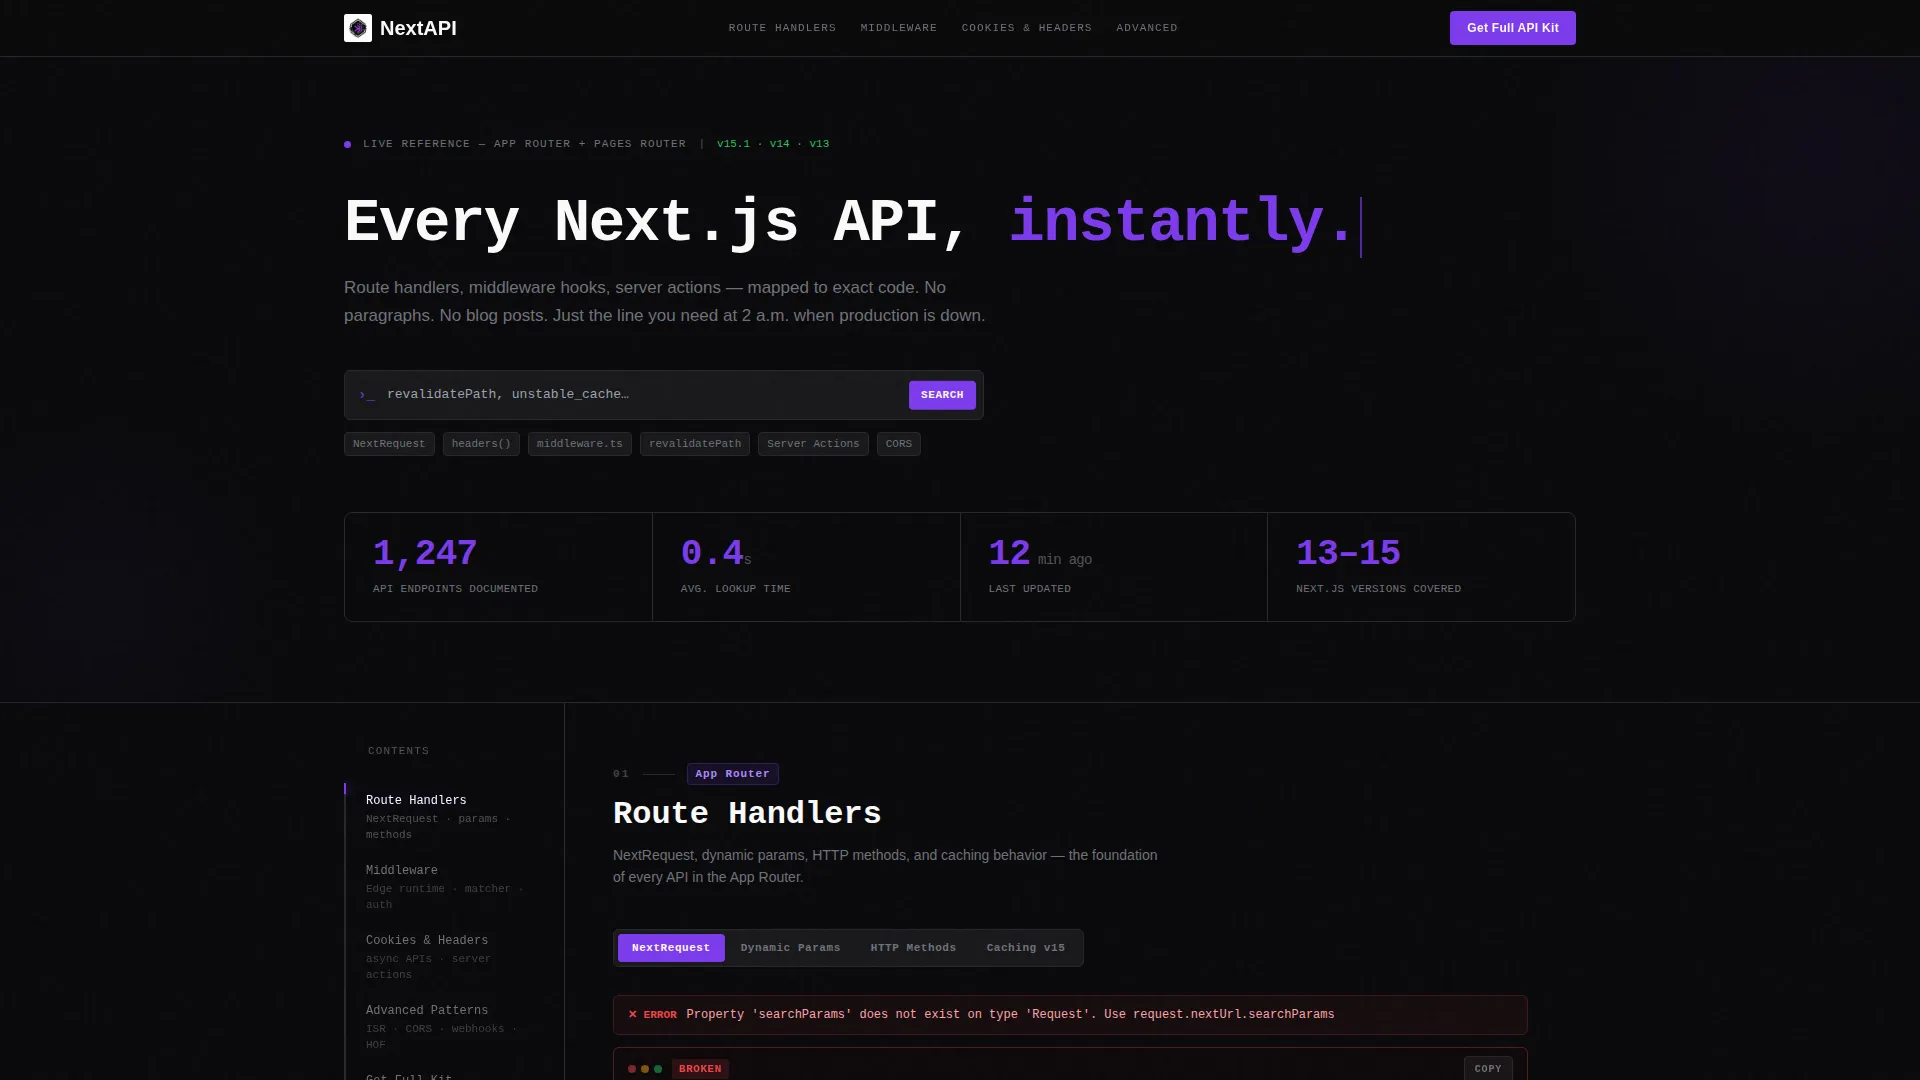This screenshot has height=1080, width=1920.
Task: Click the v13 version label
Action: coord(819,144)
